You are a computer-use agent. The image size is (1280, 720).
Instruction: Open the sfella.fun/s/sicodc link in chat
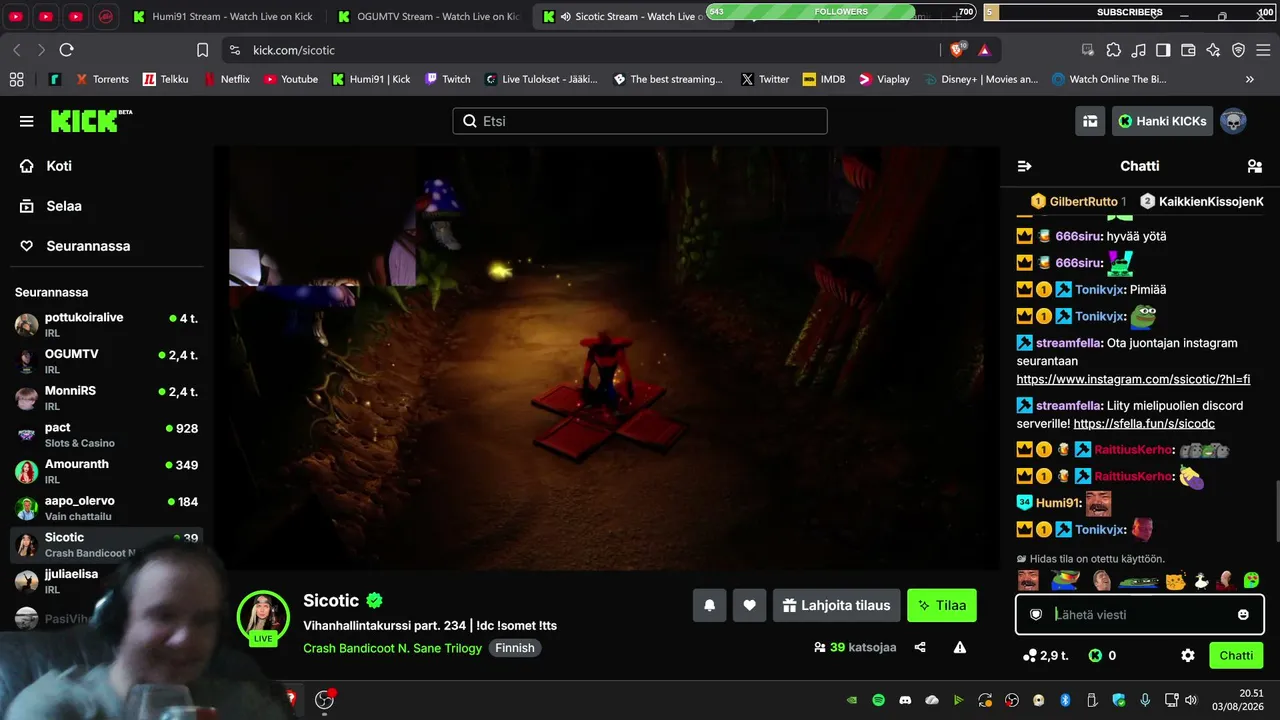pyautogui.click(x=1144, y=424)
